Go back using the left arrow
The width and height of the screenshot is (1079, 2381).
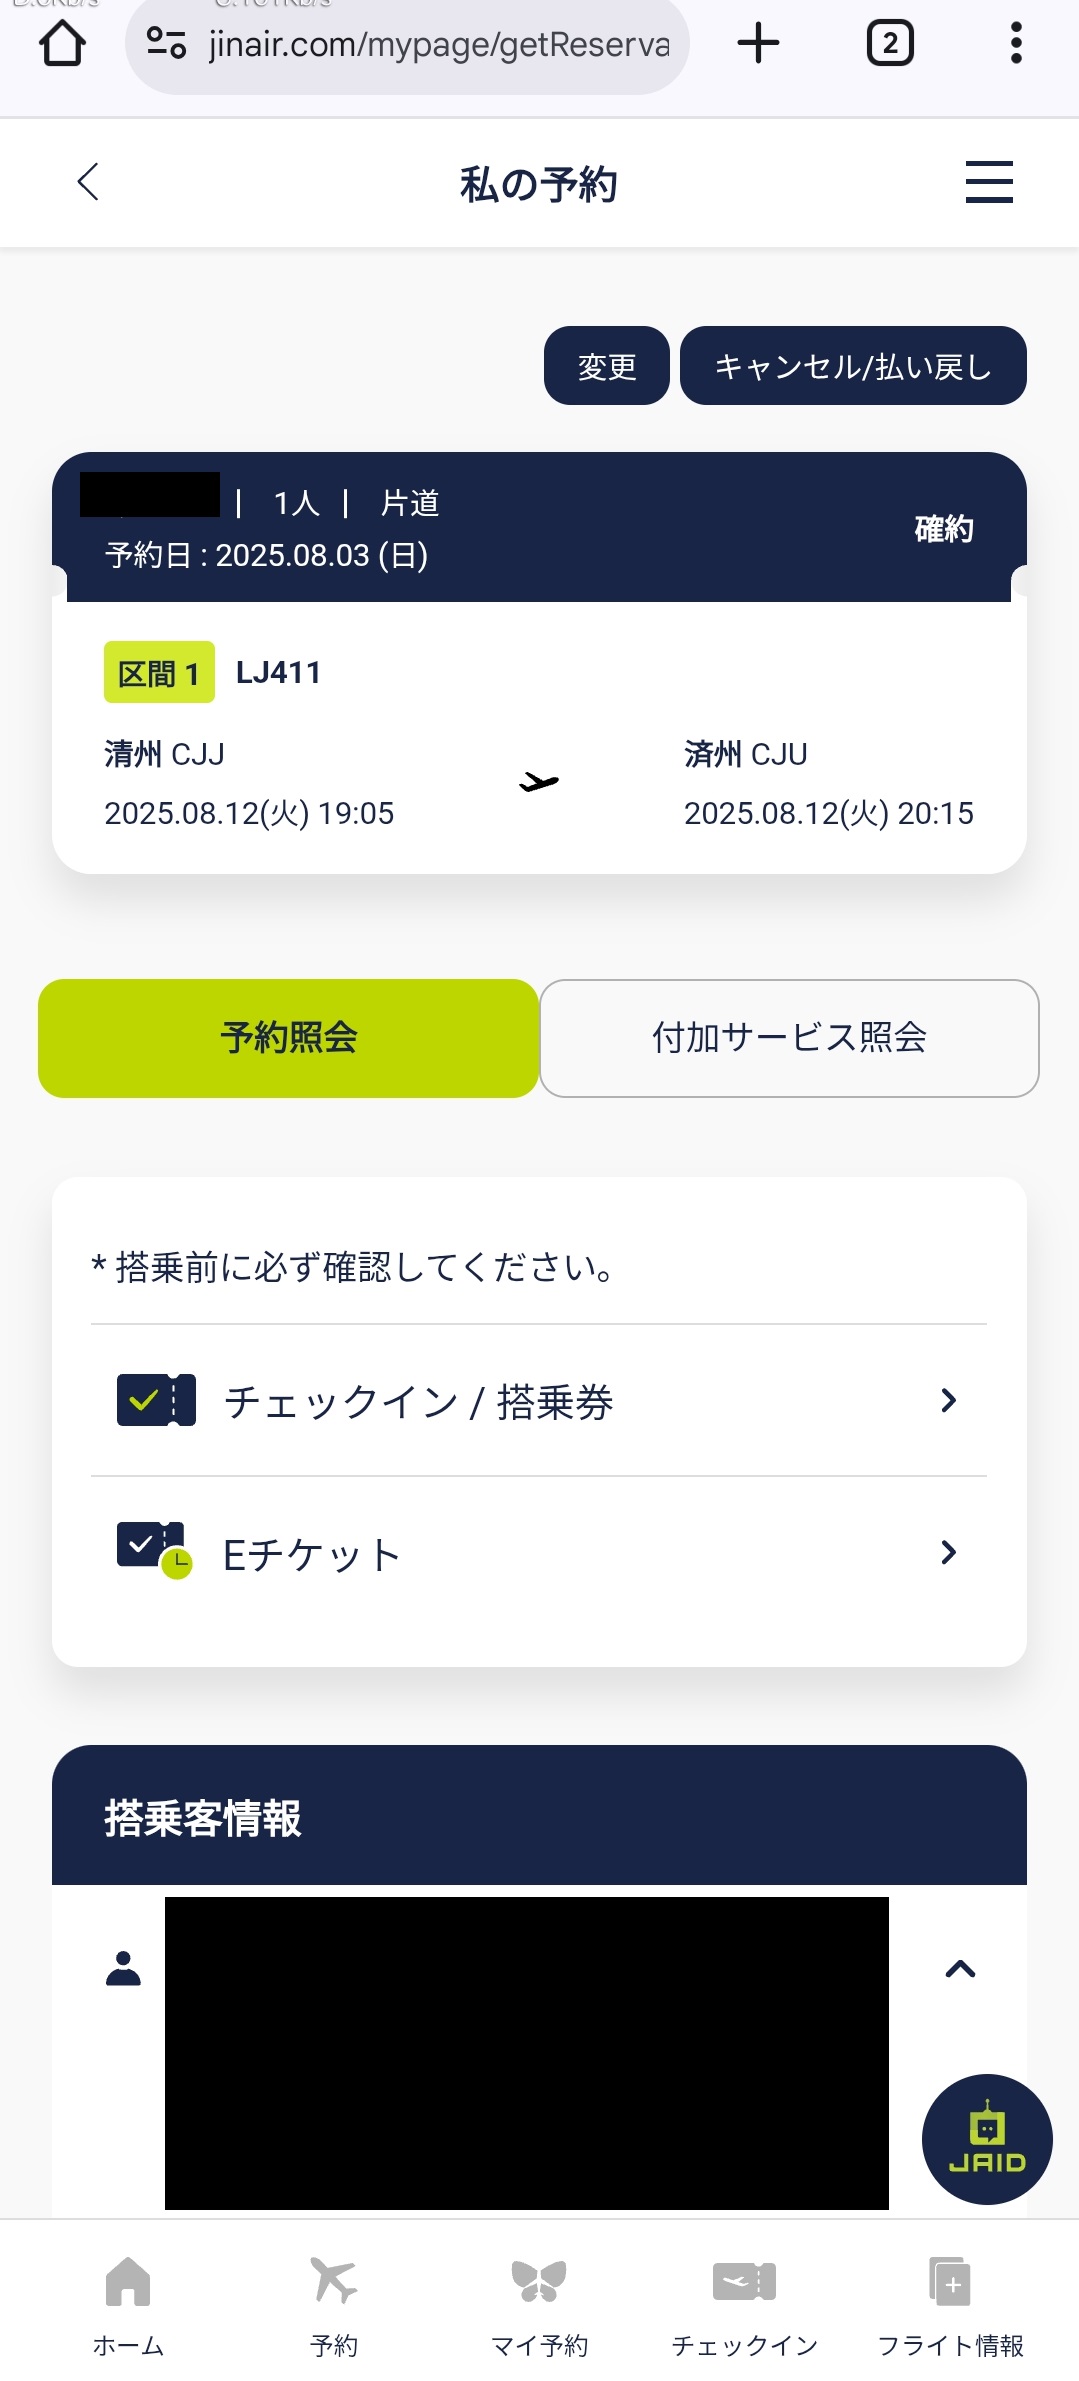(88, 182)
